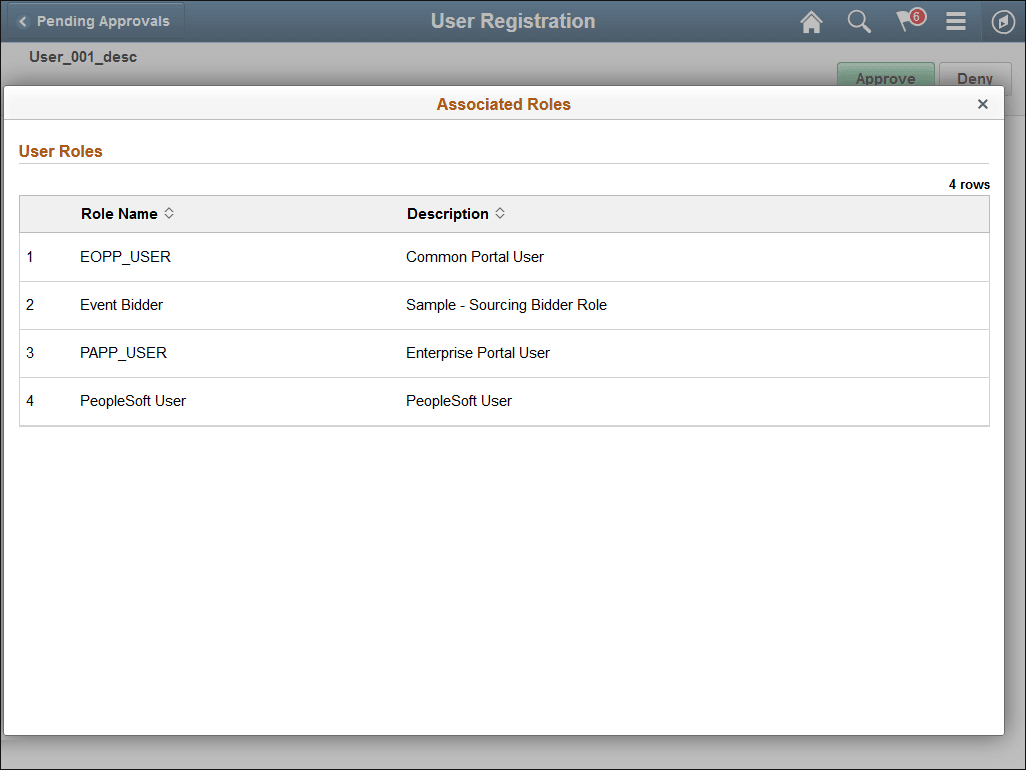Open the EOPP_USER role details
The image size is (1026, 770).
(125, 256)
